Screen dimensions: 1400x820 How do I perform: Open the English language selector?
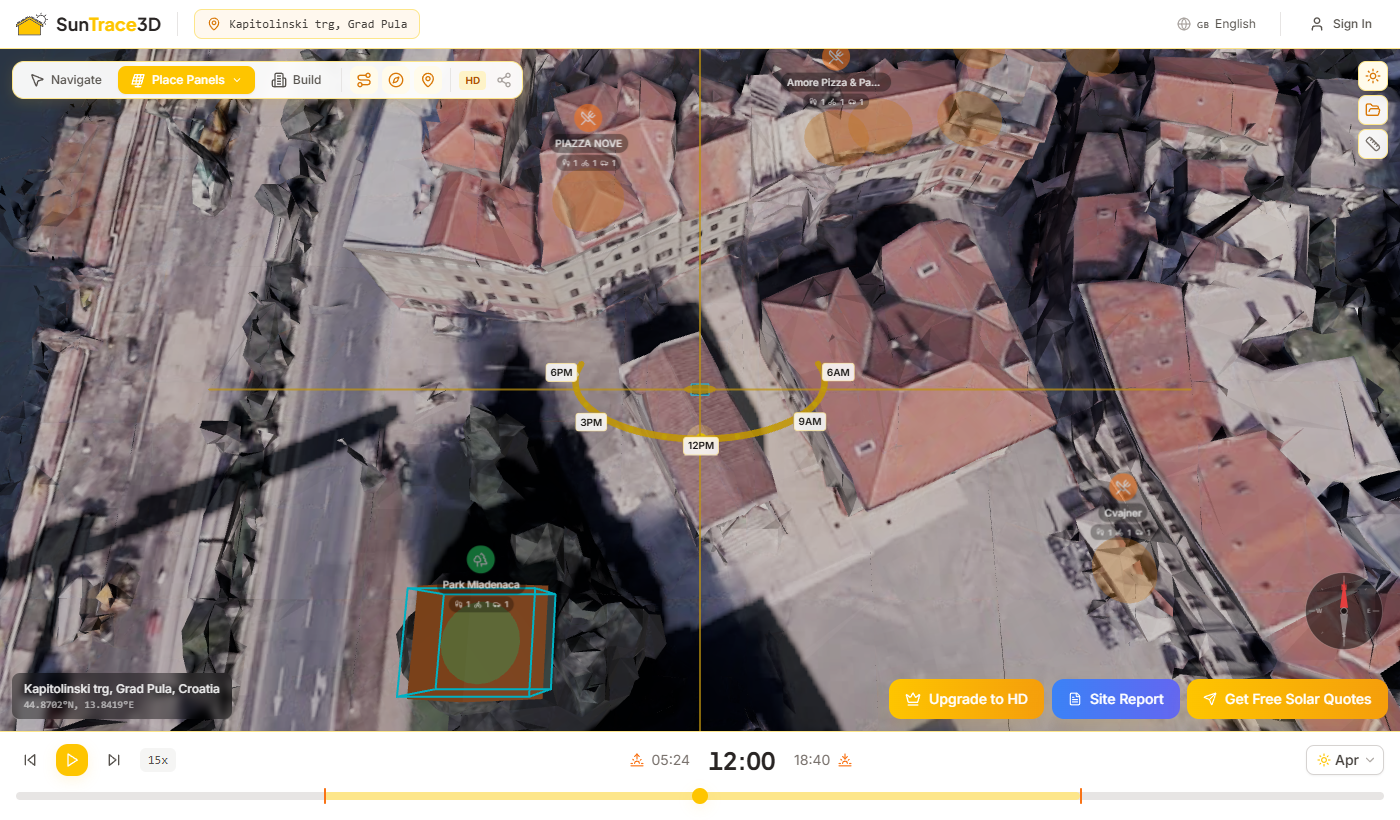(x=1217, y=24)
